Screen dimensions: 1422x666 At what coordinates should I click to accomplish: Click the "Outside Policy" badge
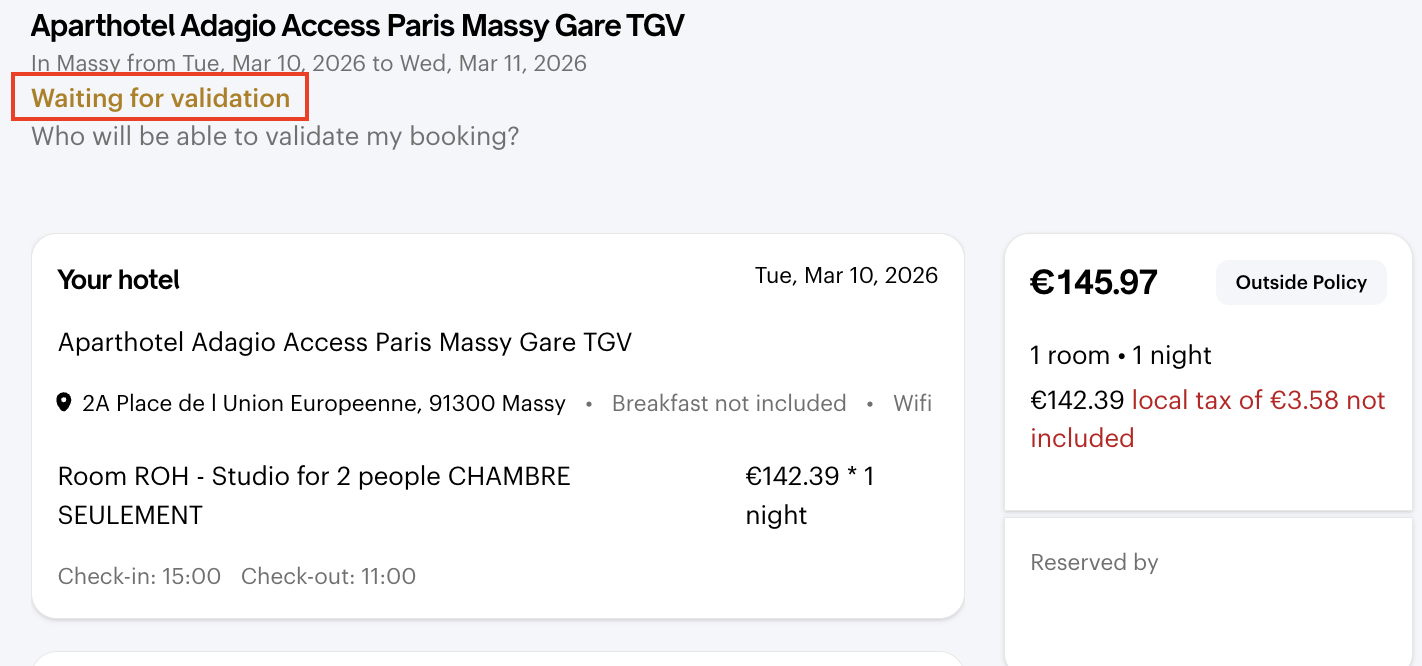click(1300, 283)
